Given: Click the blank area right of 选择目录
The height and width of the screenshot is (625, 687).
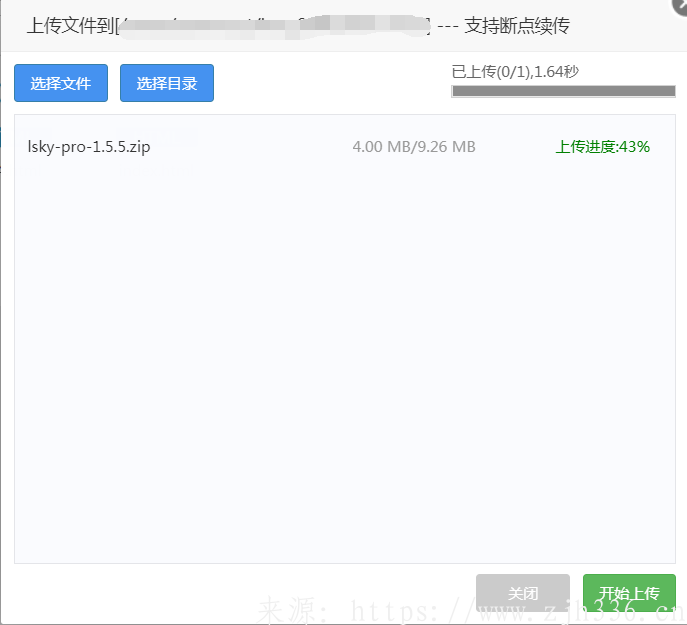Looking at the screenshot, I should tap(330, 83).
